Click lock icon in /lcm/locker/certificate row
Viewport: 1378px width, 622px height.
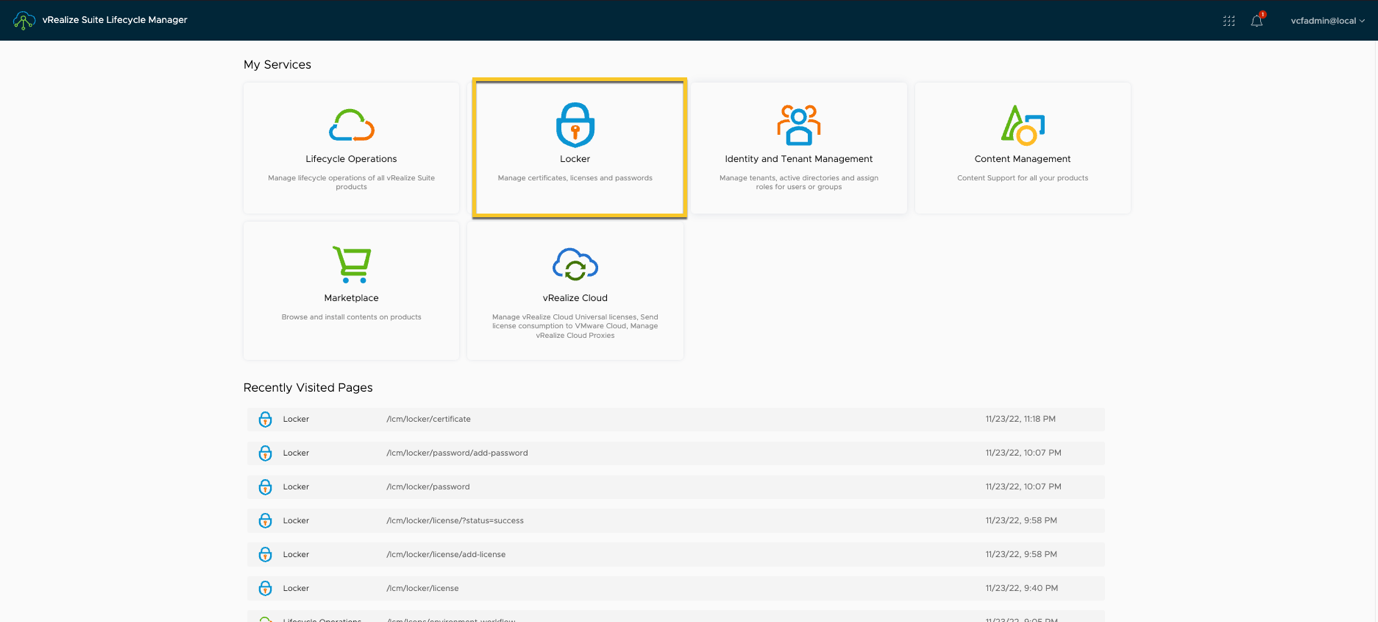point(265,419)
